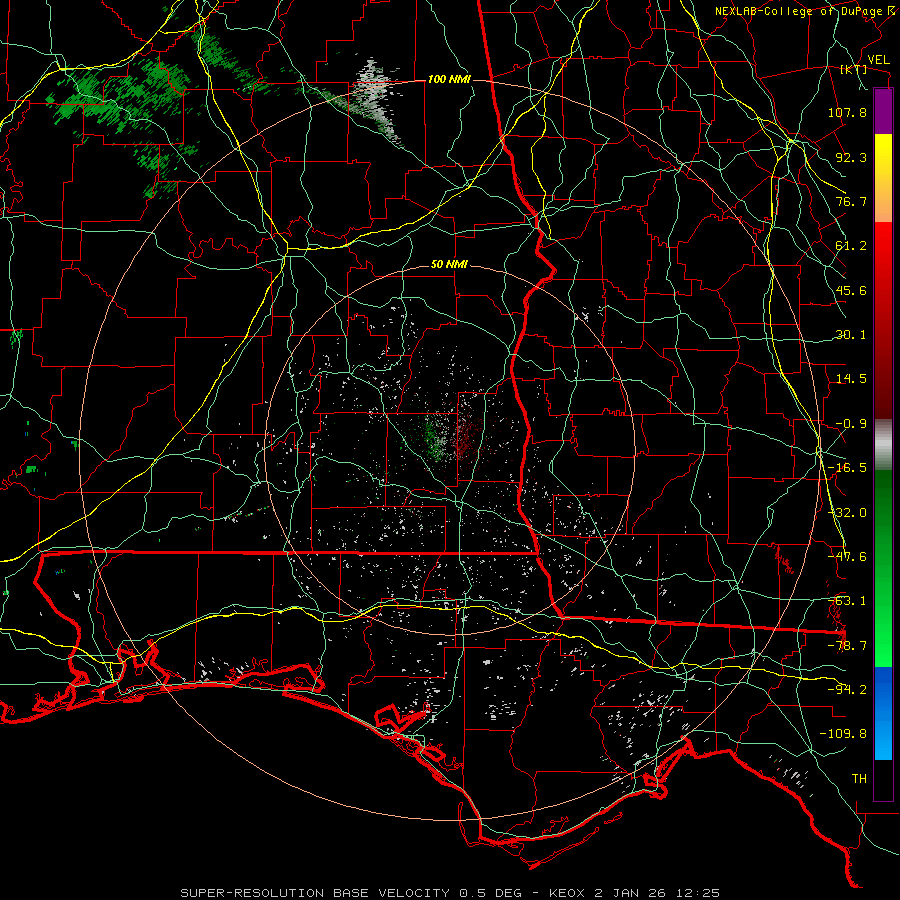Click the 92.3 velocity scale value

[851, 157]
